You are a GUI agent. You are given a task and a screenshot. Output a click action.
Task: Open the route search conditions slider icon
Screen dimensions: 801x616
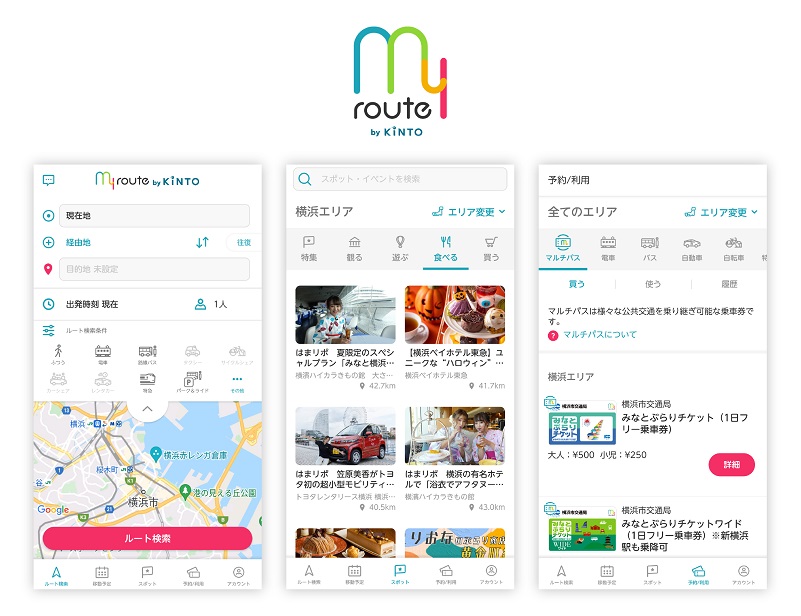tap(49, 330)
